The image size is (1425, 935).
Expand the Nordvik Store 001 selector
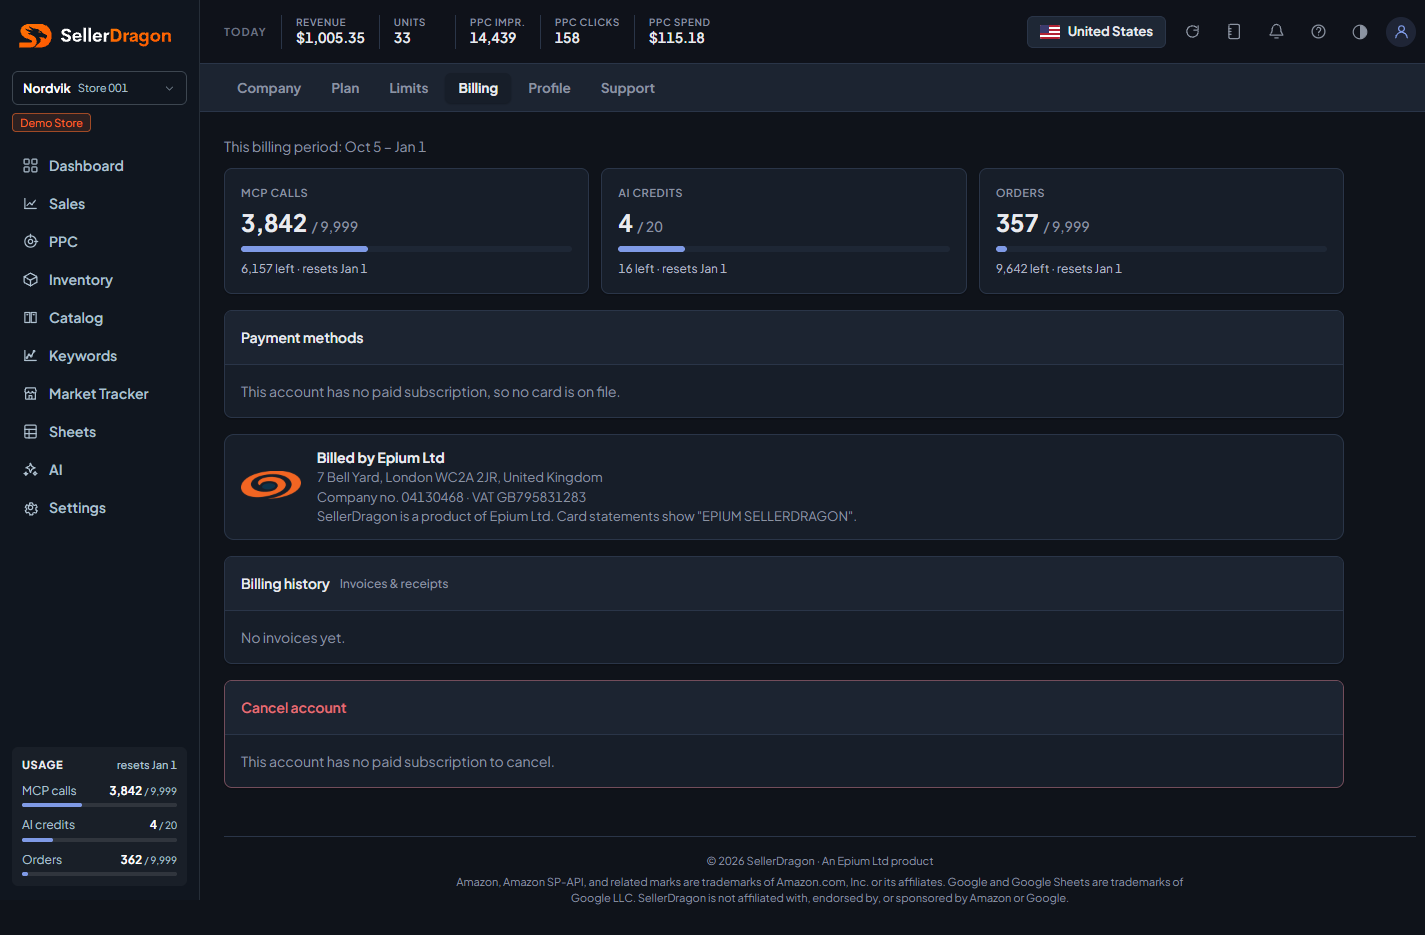pyautogui.click(x=99, y=88)
